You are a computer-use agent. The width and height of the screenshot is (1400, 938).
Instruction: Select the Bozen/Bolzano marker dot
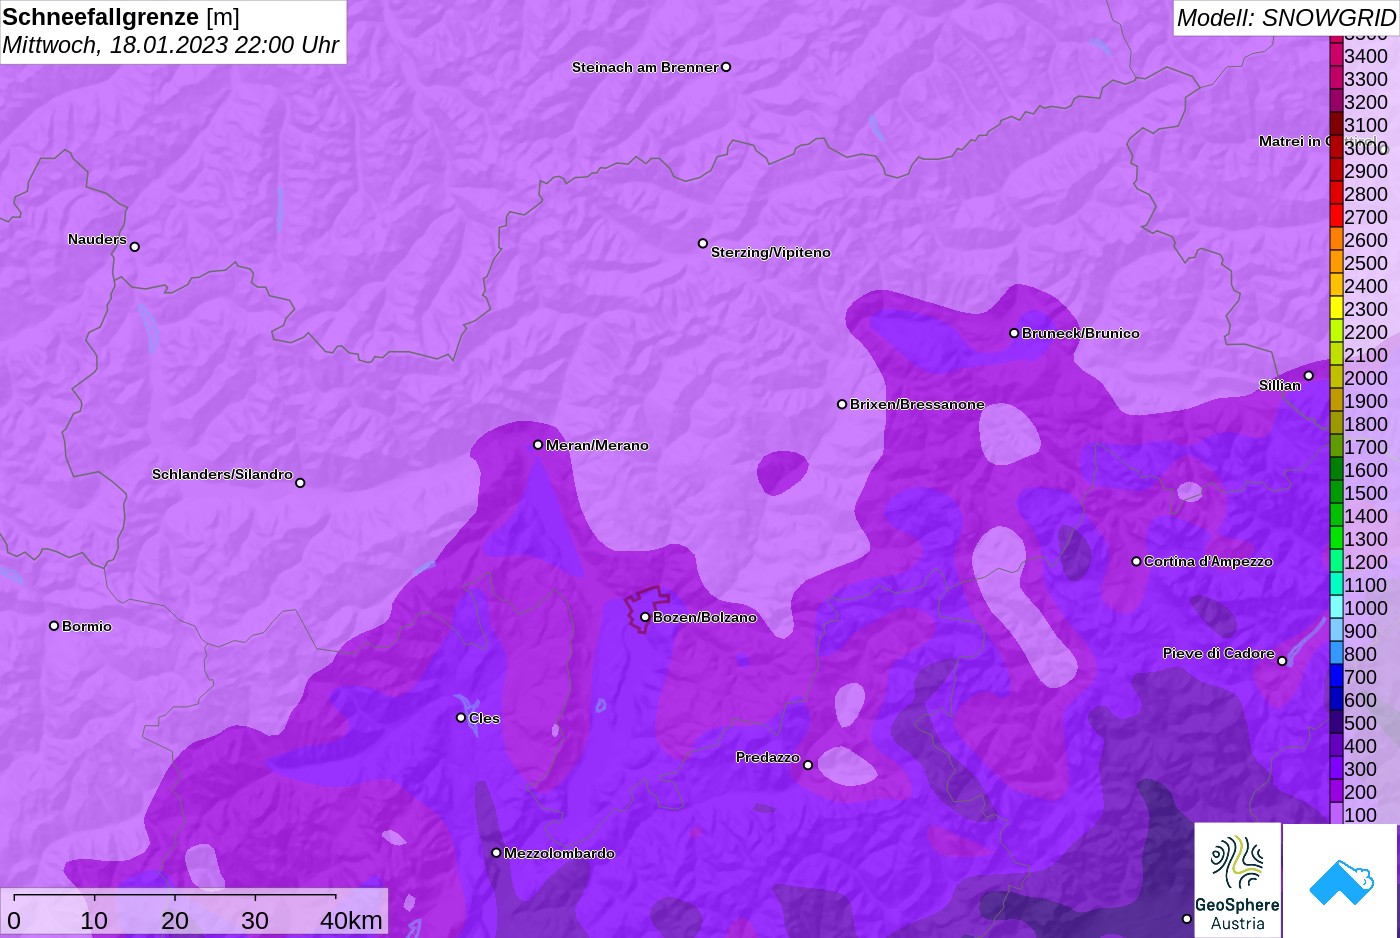[x=645, y=617]
